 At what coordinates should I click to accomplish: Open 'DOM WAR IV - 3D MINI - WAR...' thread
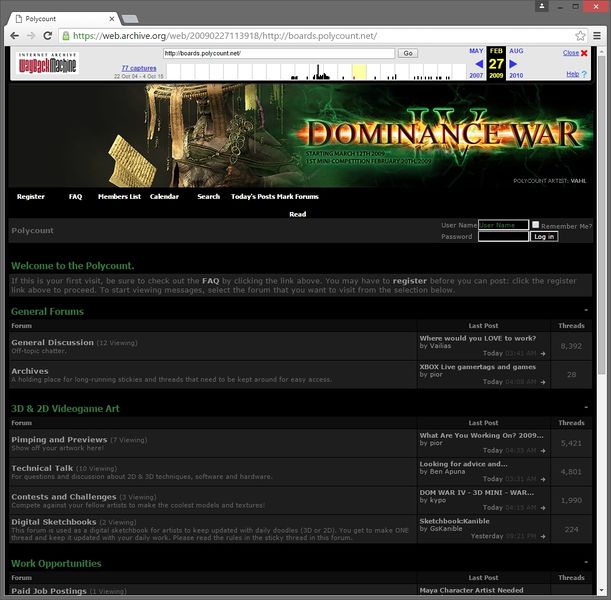click(477, 492)
